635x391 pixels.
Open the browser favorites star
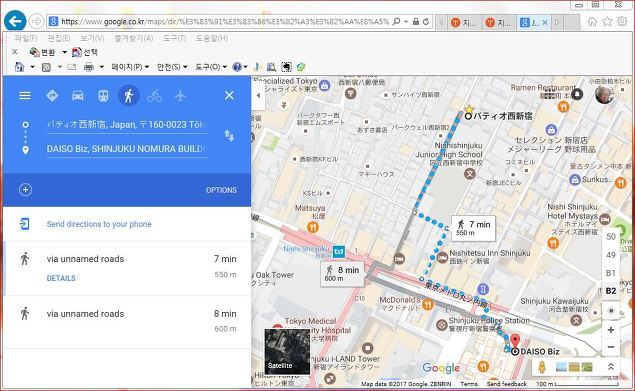point(607,21)
